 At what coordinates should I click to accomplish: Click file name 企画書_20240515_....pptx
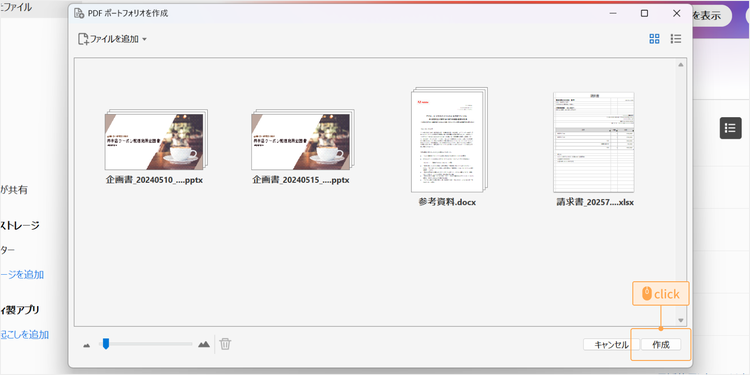pos(301,181)
